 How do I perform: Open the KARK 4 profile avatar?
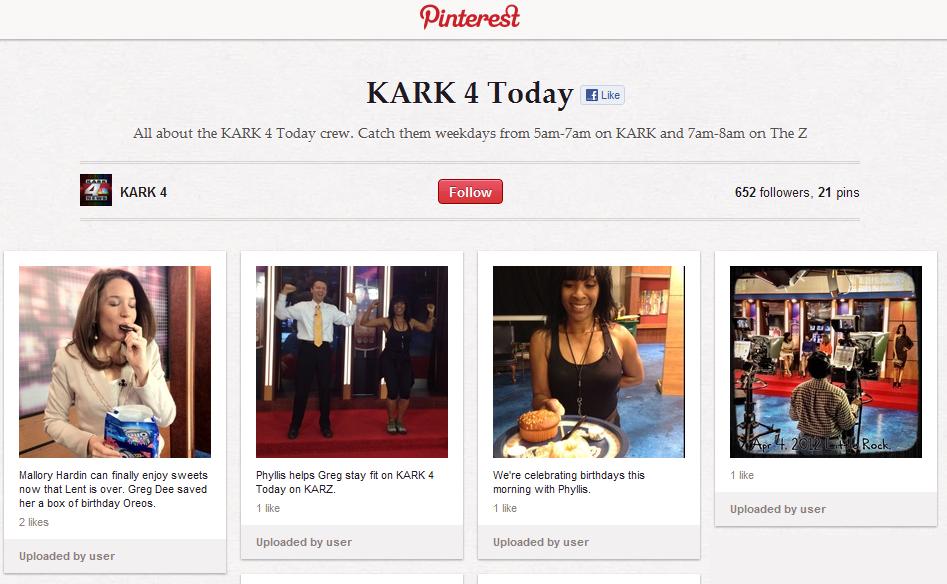coord(96,190)
